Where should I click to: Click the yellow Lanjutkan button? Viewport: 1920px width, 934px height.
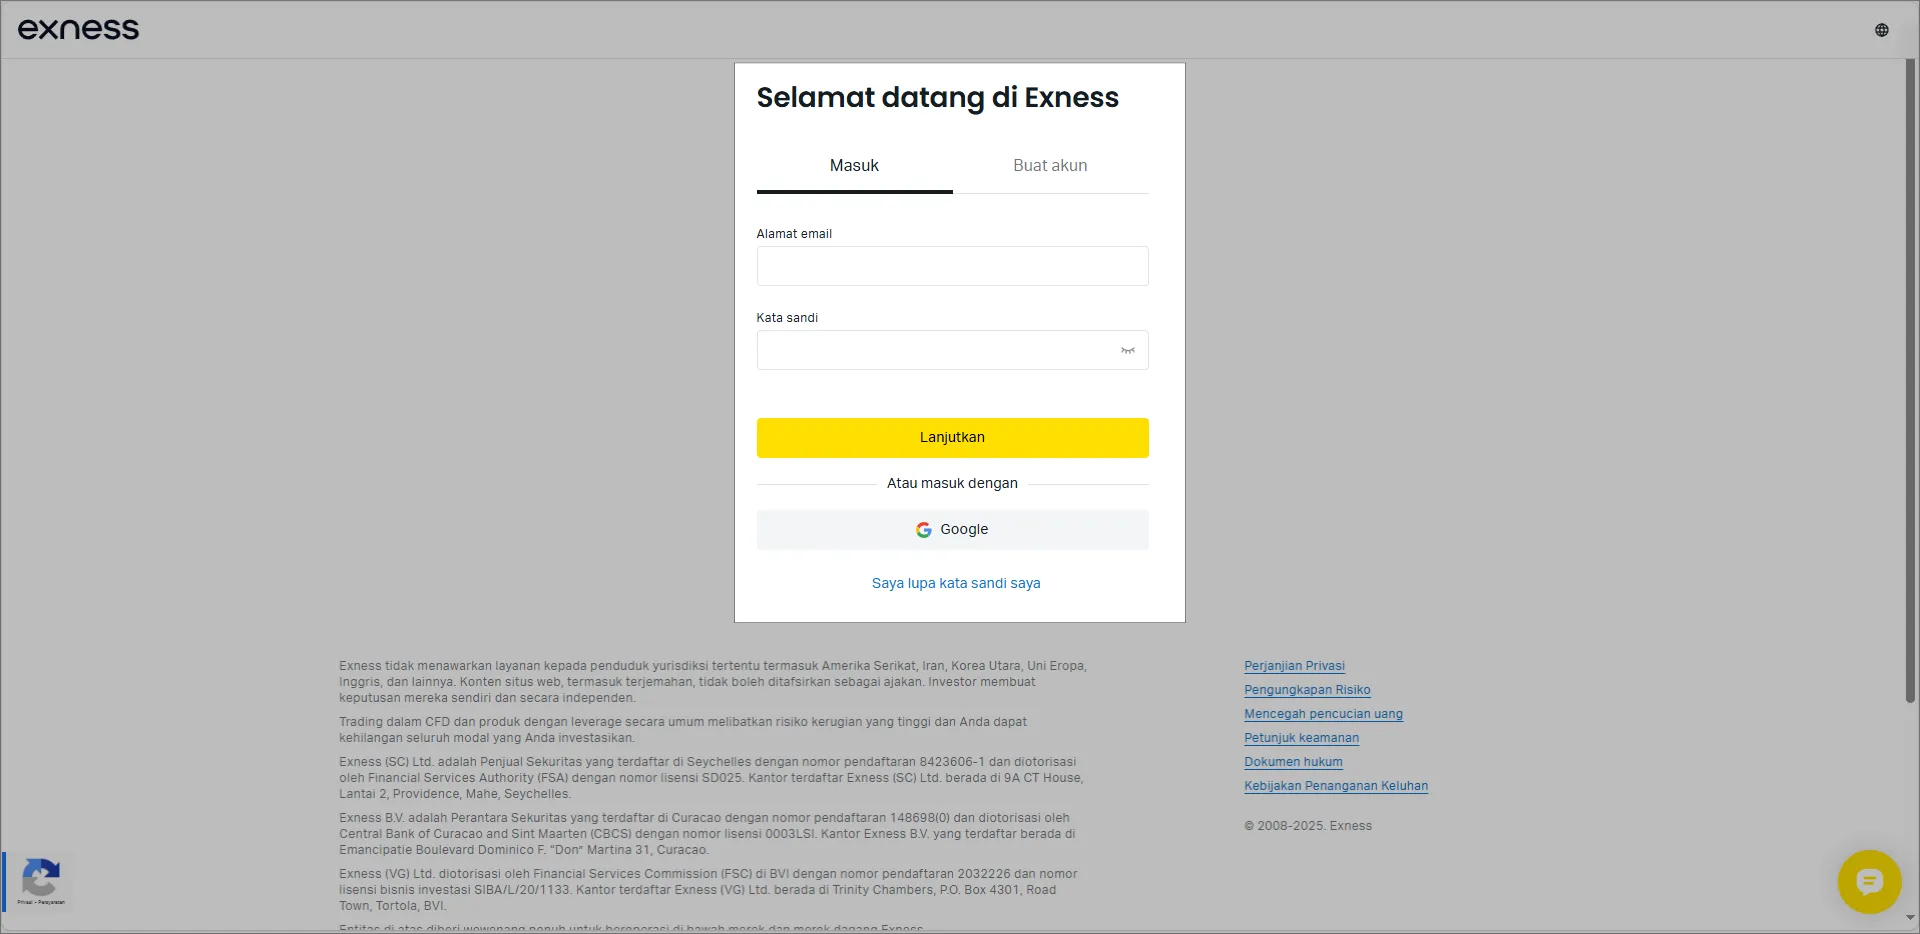(952, 438)
